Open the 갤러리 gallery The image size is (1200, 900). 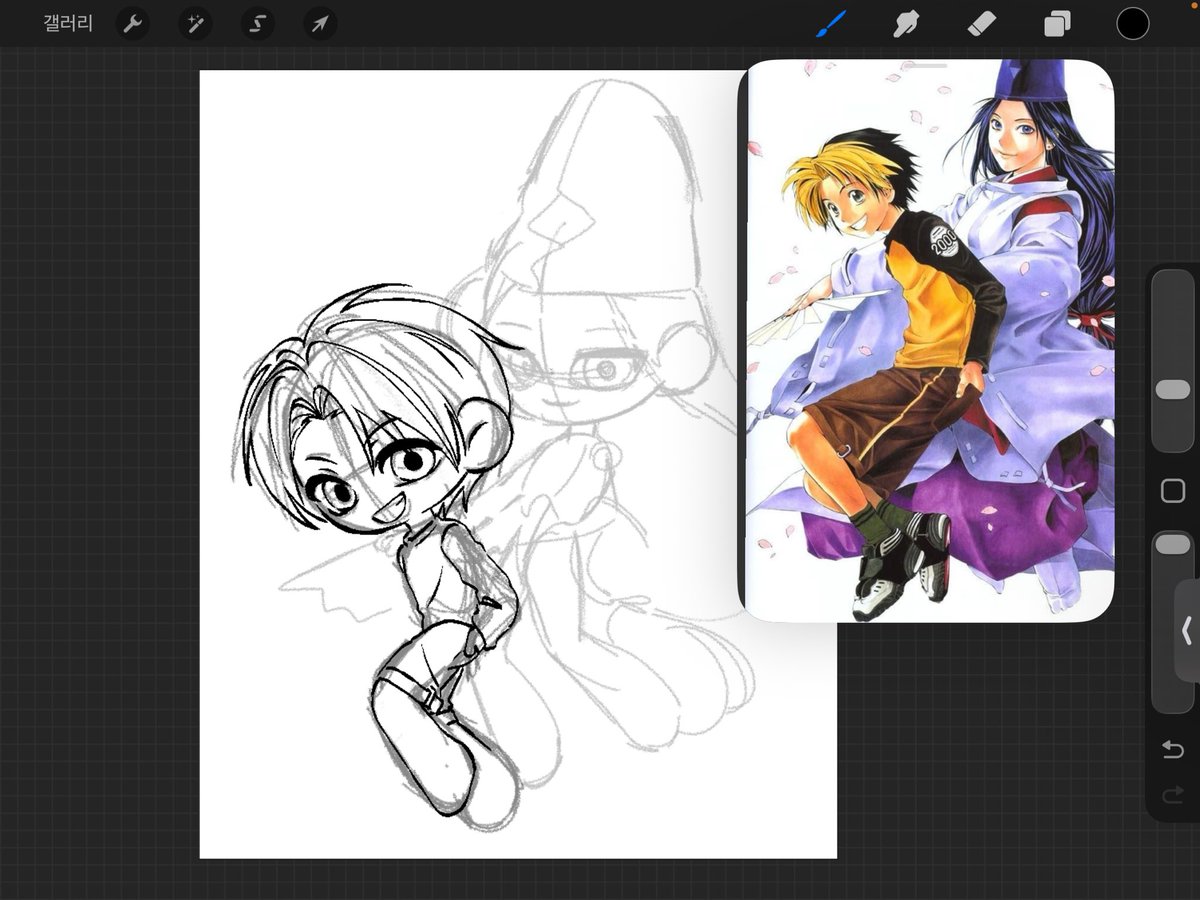pos(68,23)
